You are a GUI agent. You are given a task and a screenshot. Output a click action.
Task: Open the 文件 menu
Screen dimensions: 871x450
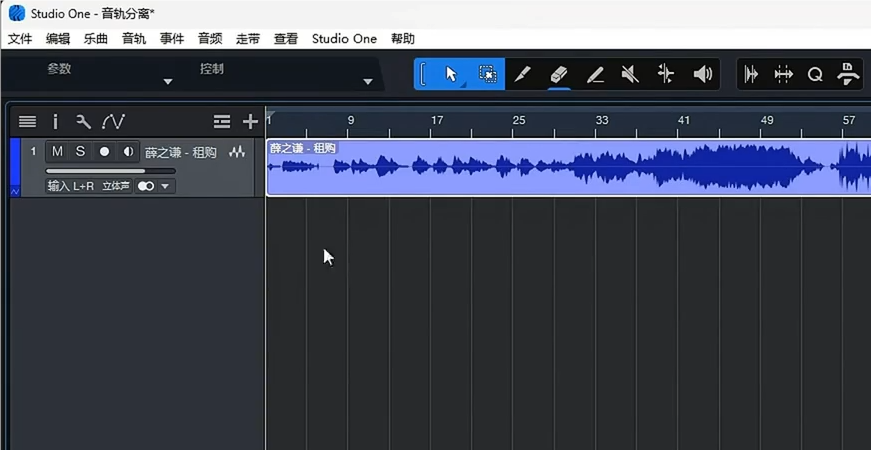(20, 39)
